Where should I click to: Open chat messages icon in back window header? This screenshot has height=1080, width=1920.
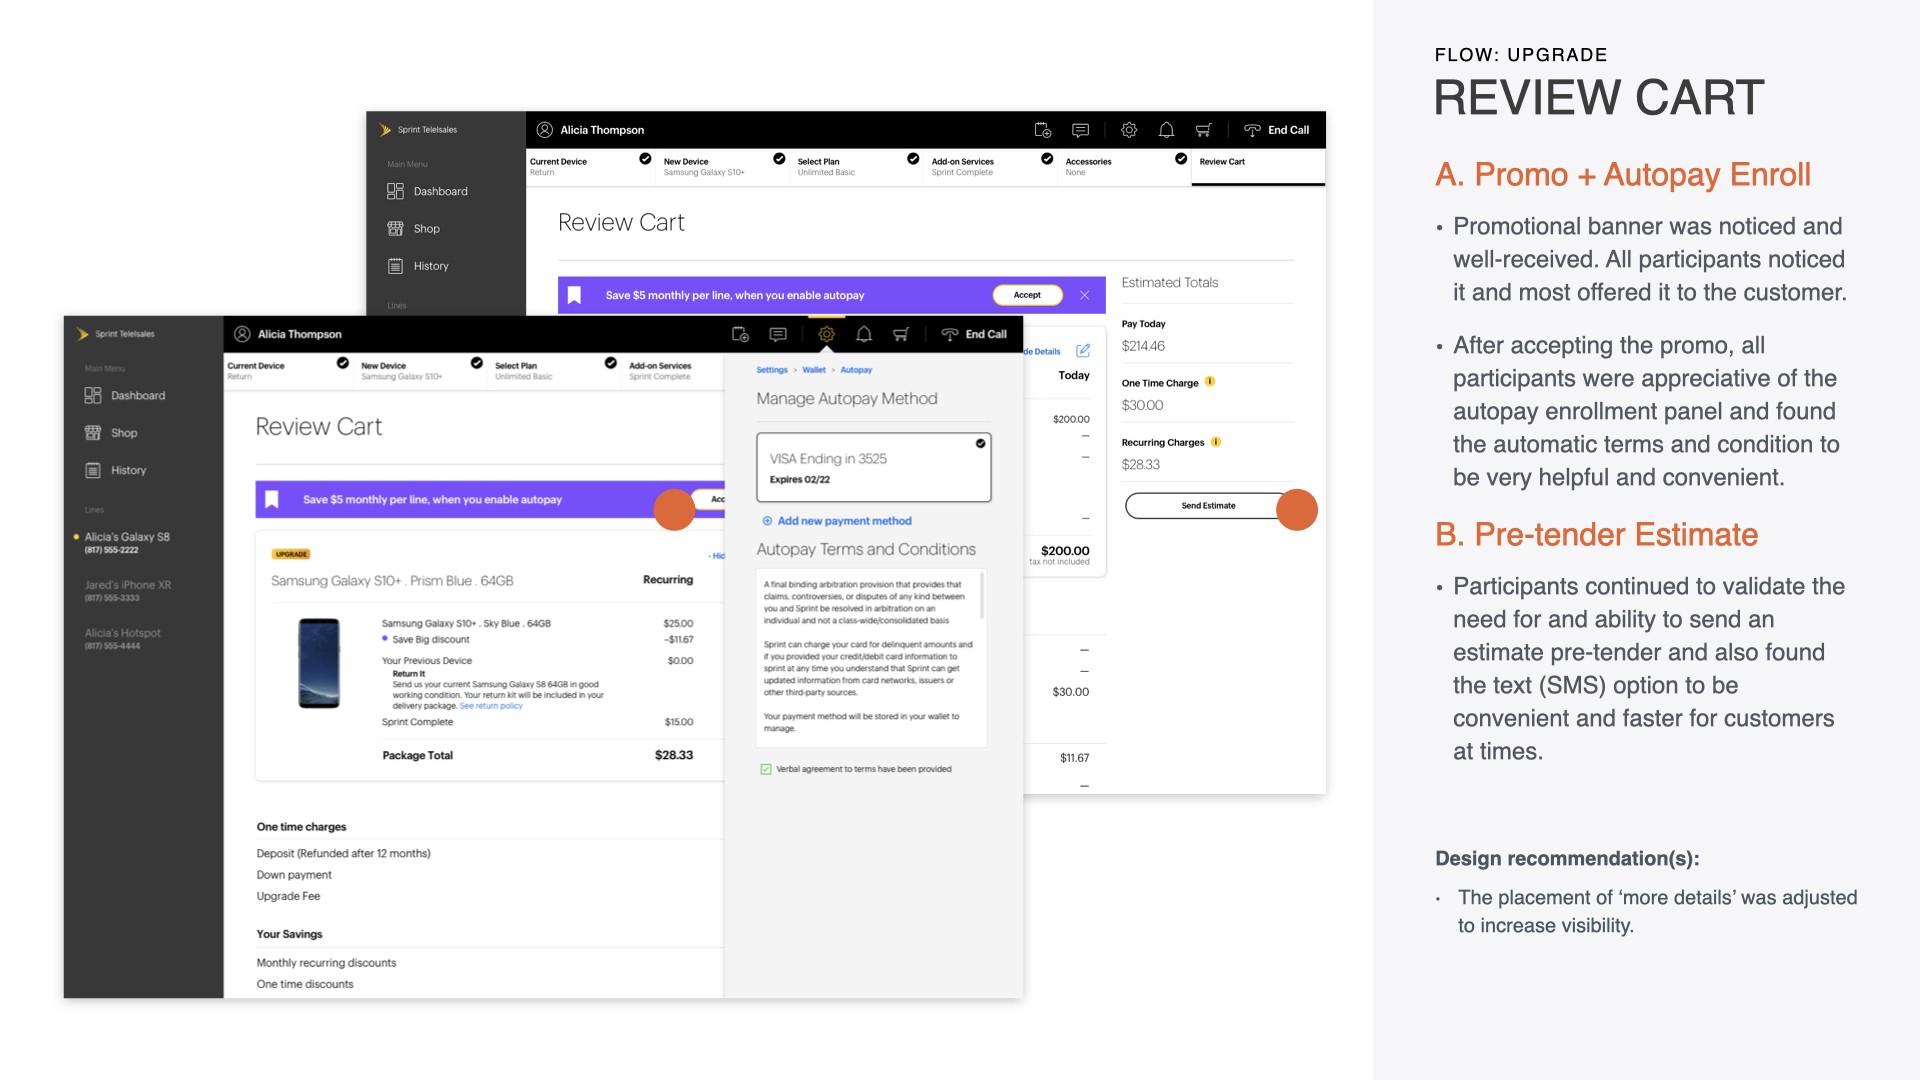pyautogui.click(x=1081, y=130)
